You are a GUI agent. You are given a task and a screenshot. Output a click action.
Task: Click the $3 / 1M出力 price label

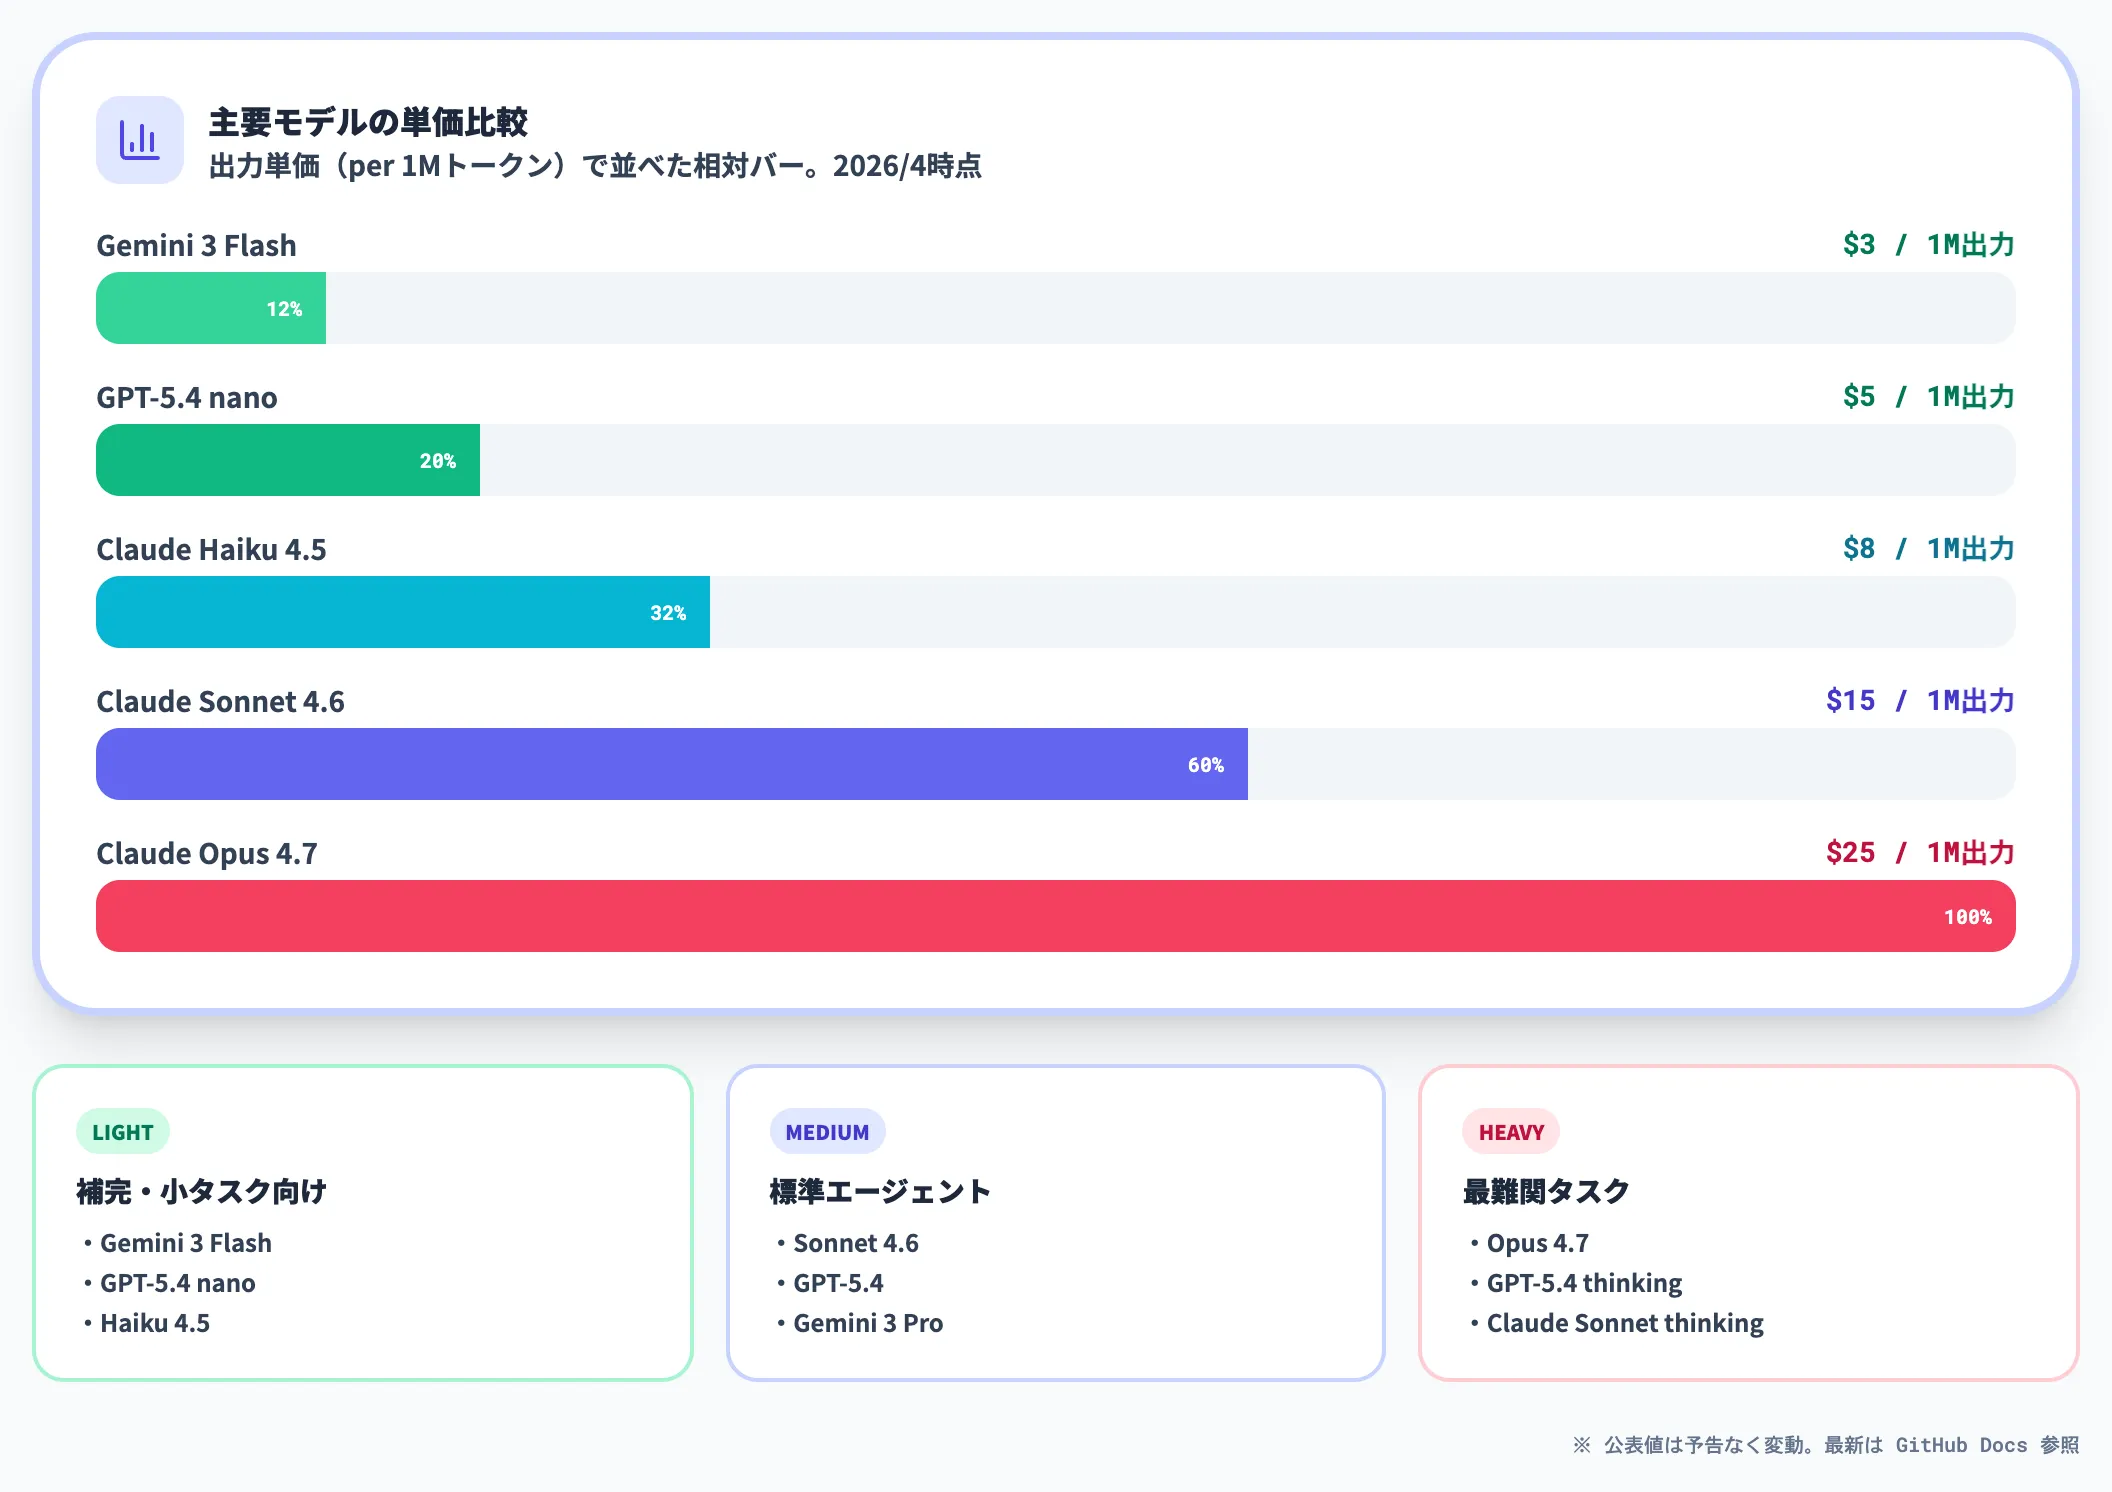[x=1927, y=244]
